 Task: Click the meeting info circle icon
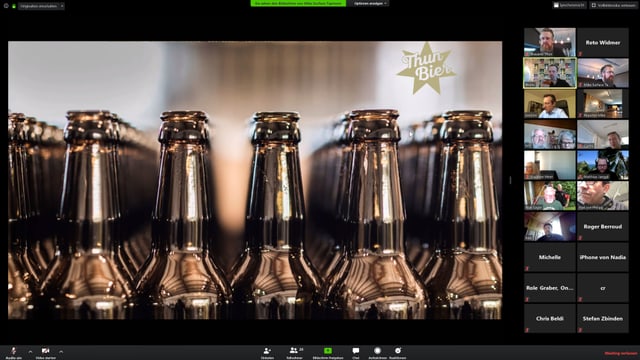click(6, 6)
